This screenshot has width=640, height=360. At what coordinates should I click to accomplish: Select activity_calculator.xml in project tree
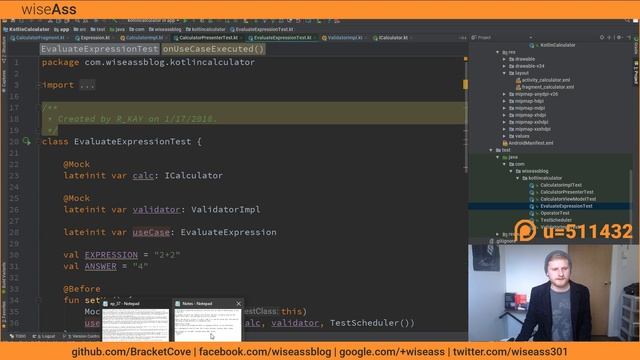(x=546, y=80)
